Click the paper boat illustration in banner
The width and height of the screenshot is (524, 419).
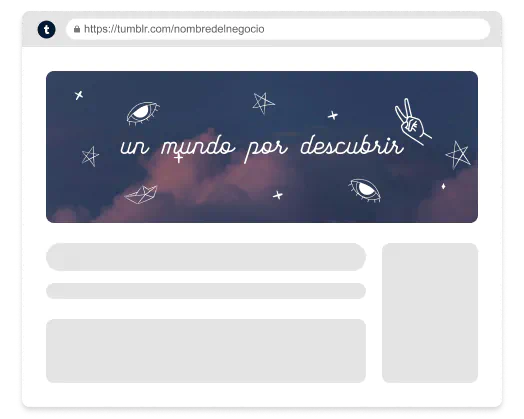click(141, 194)
